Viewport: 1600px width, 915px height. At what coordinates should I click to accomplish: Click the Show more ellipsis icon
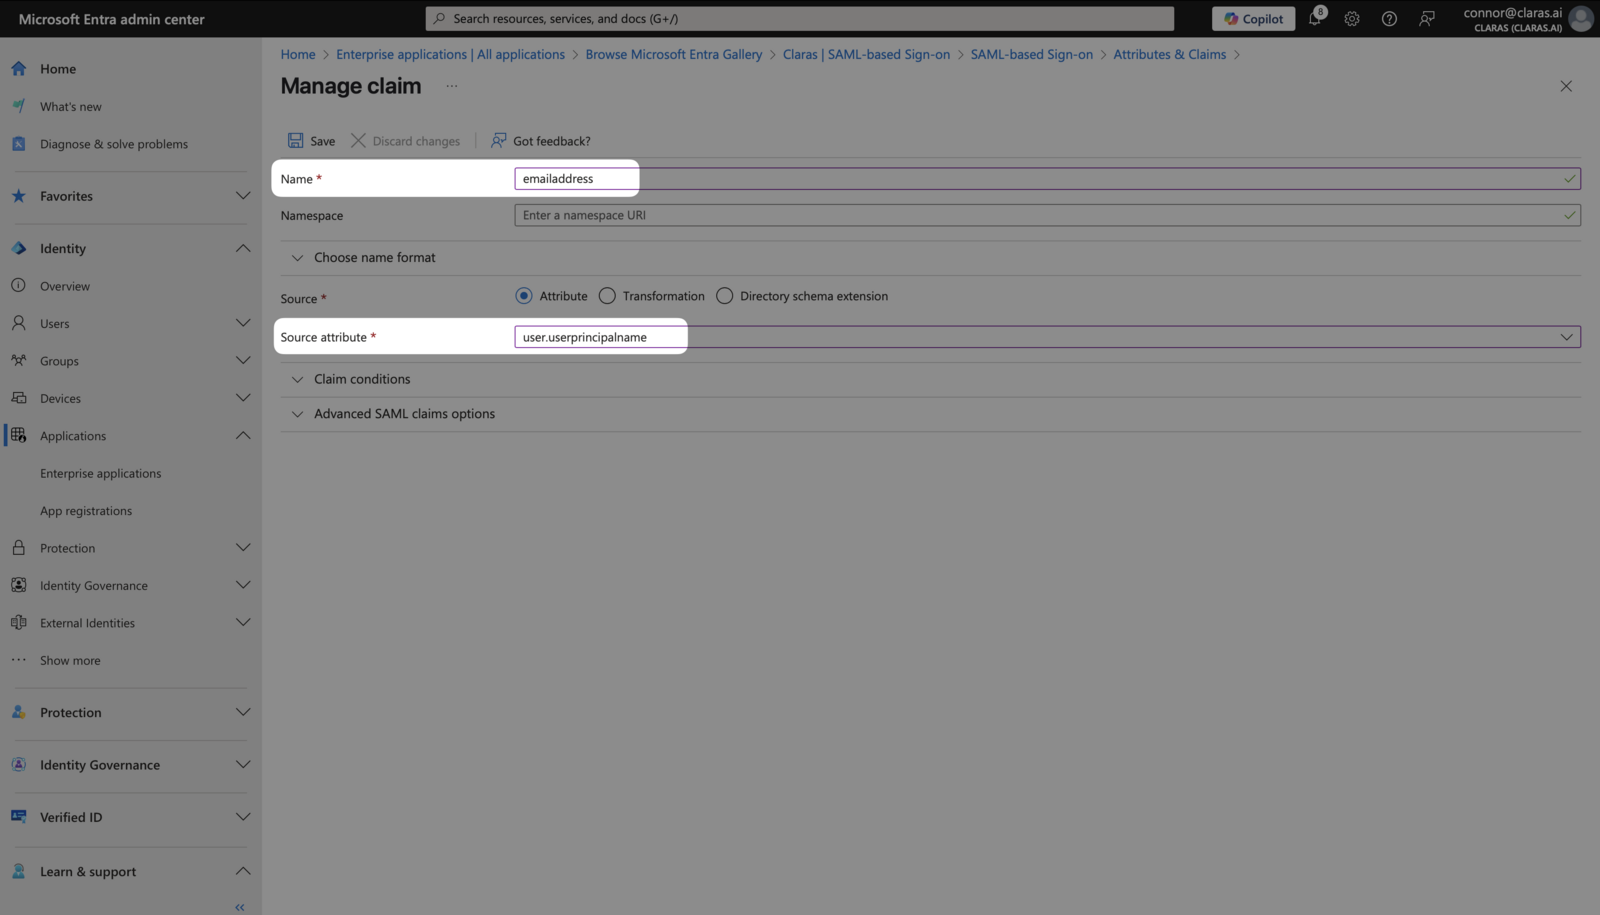(x=18, y=660)
